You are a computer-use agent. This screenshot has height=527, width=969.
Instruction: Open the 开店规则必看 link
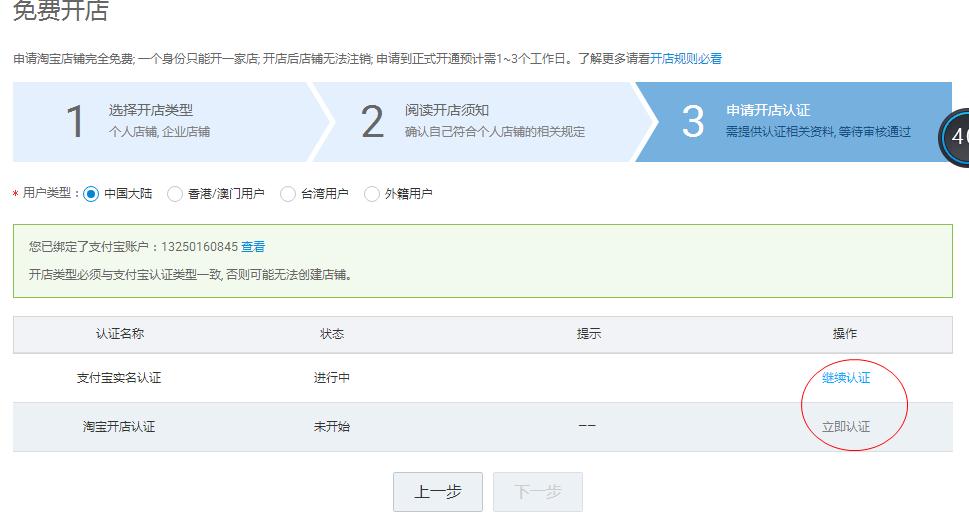686,59
